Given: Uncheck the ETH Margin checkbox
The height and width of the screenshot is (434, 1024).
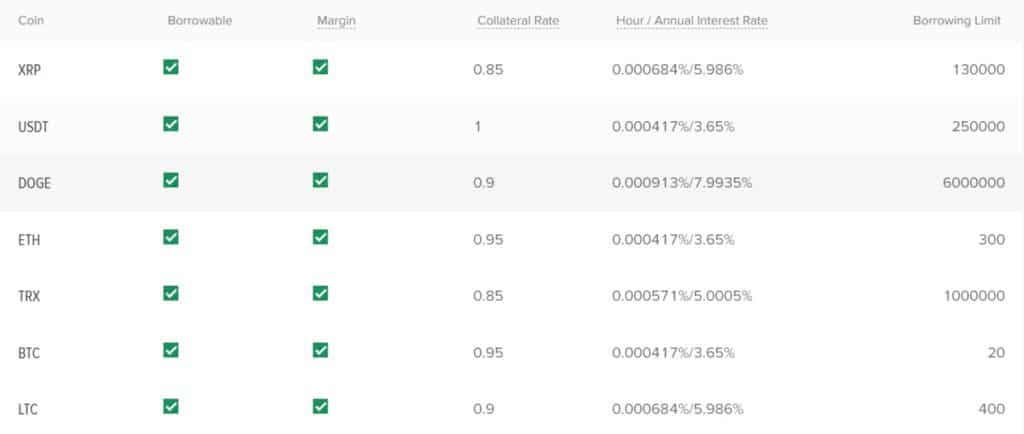Looking at the screenshot, I should [320, 237].
